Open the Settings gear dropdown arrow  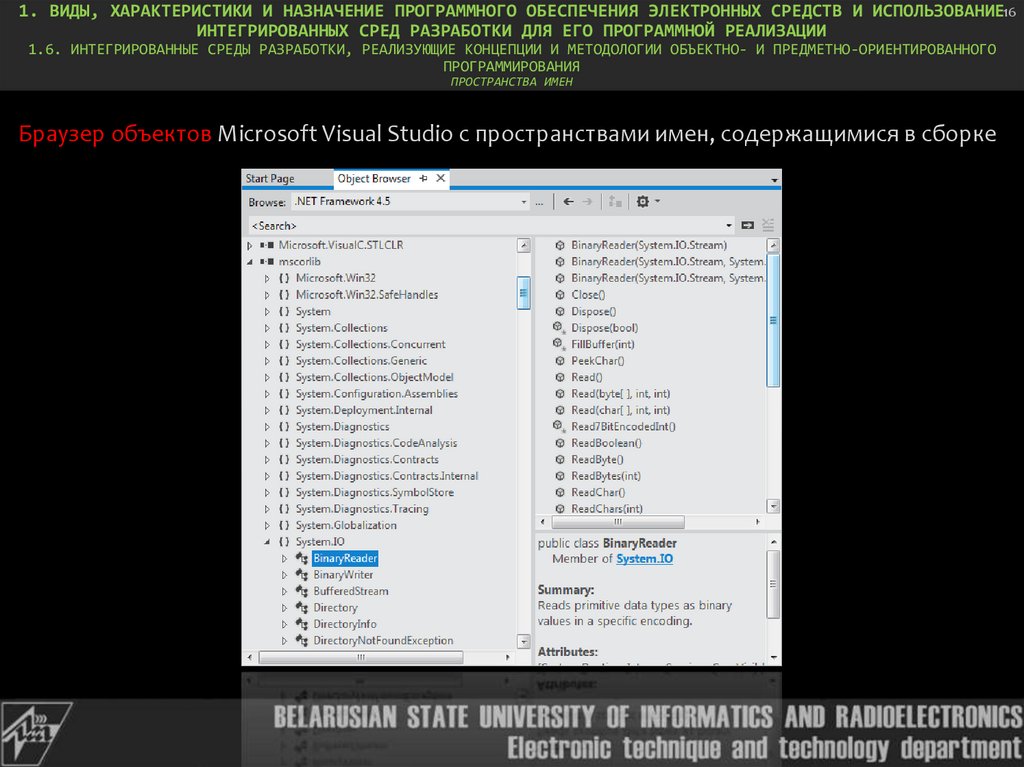point(657,201)
